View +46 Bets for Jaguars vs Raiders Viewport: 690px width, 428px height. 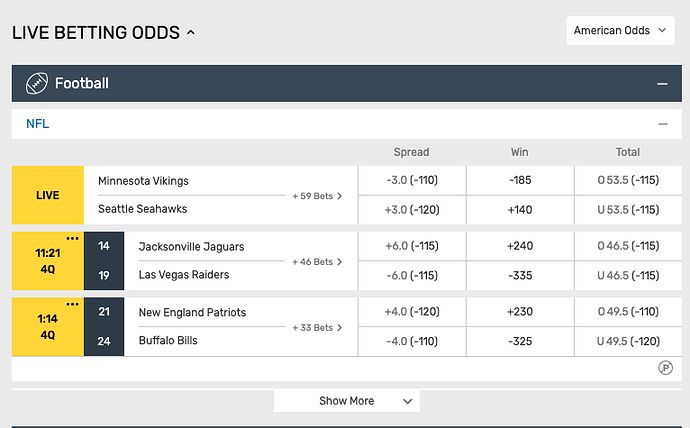[317, 262]
